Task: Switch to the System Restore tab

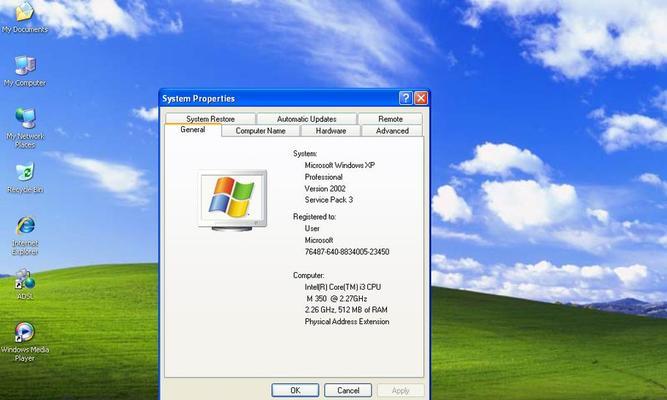Action: point(210,119)
